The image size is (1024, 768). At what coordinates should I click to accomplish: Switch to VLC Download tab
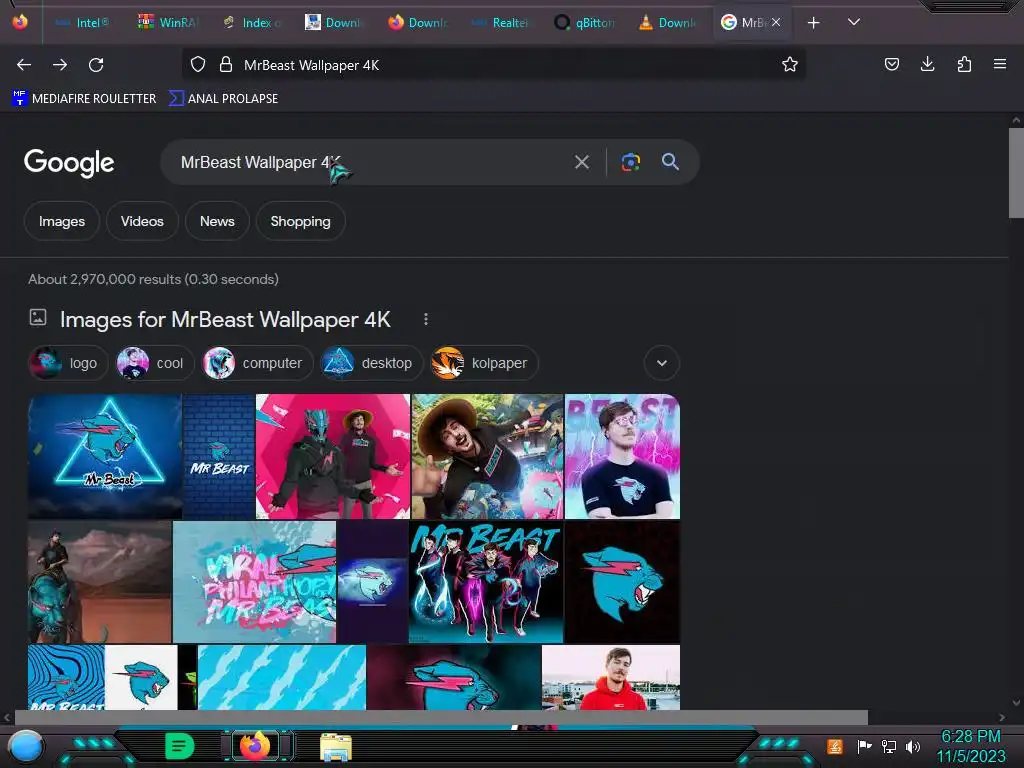[668, 23]
